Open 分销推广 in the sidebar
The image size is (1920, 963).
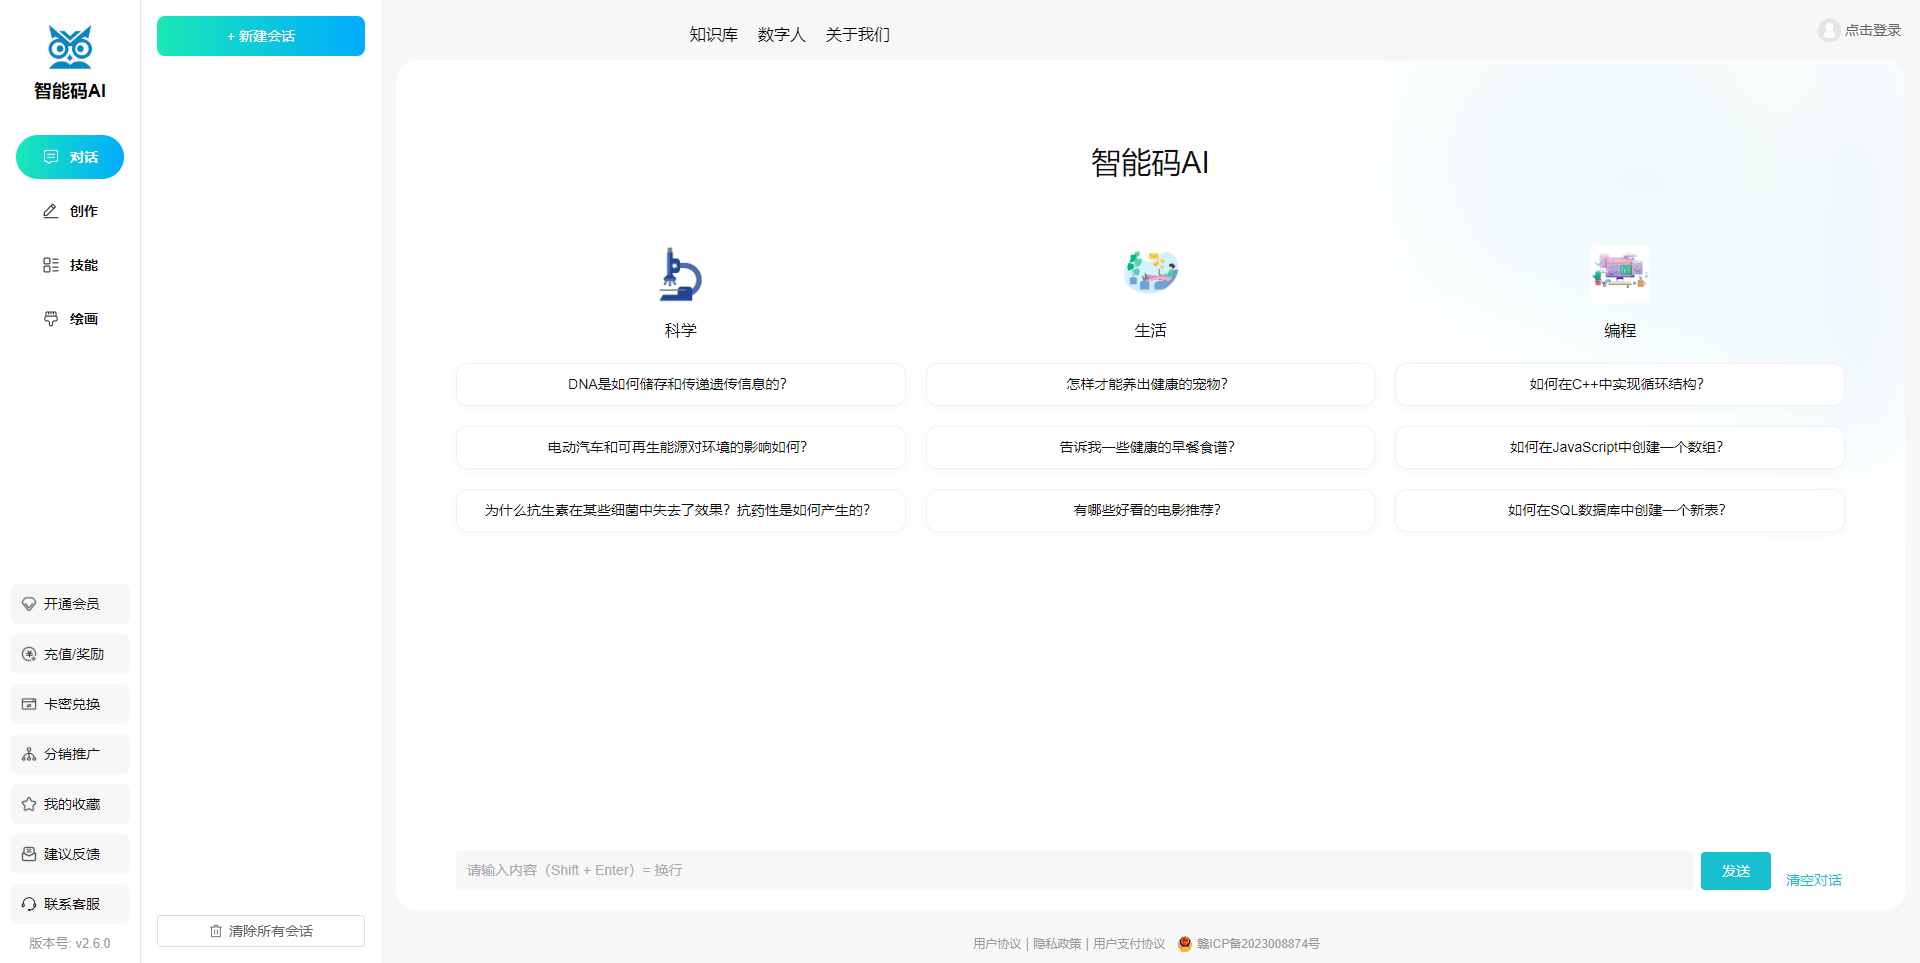(70, 754)
